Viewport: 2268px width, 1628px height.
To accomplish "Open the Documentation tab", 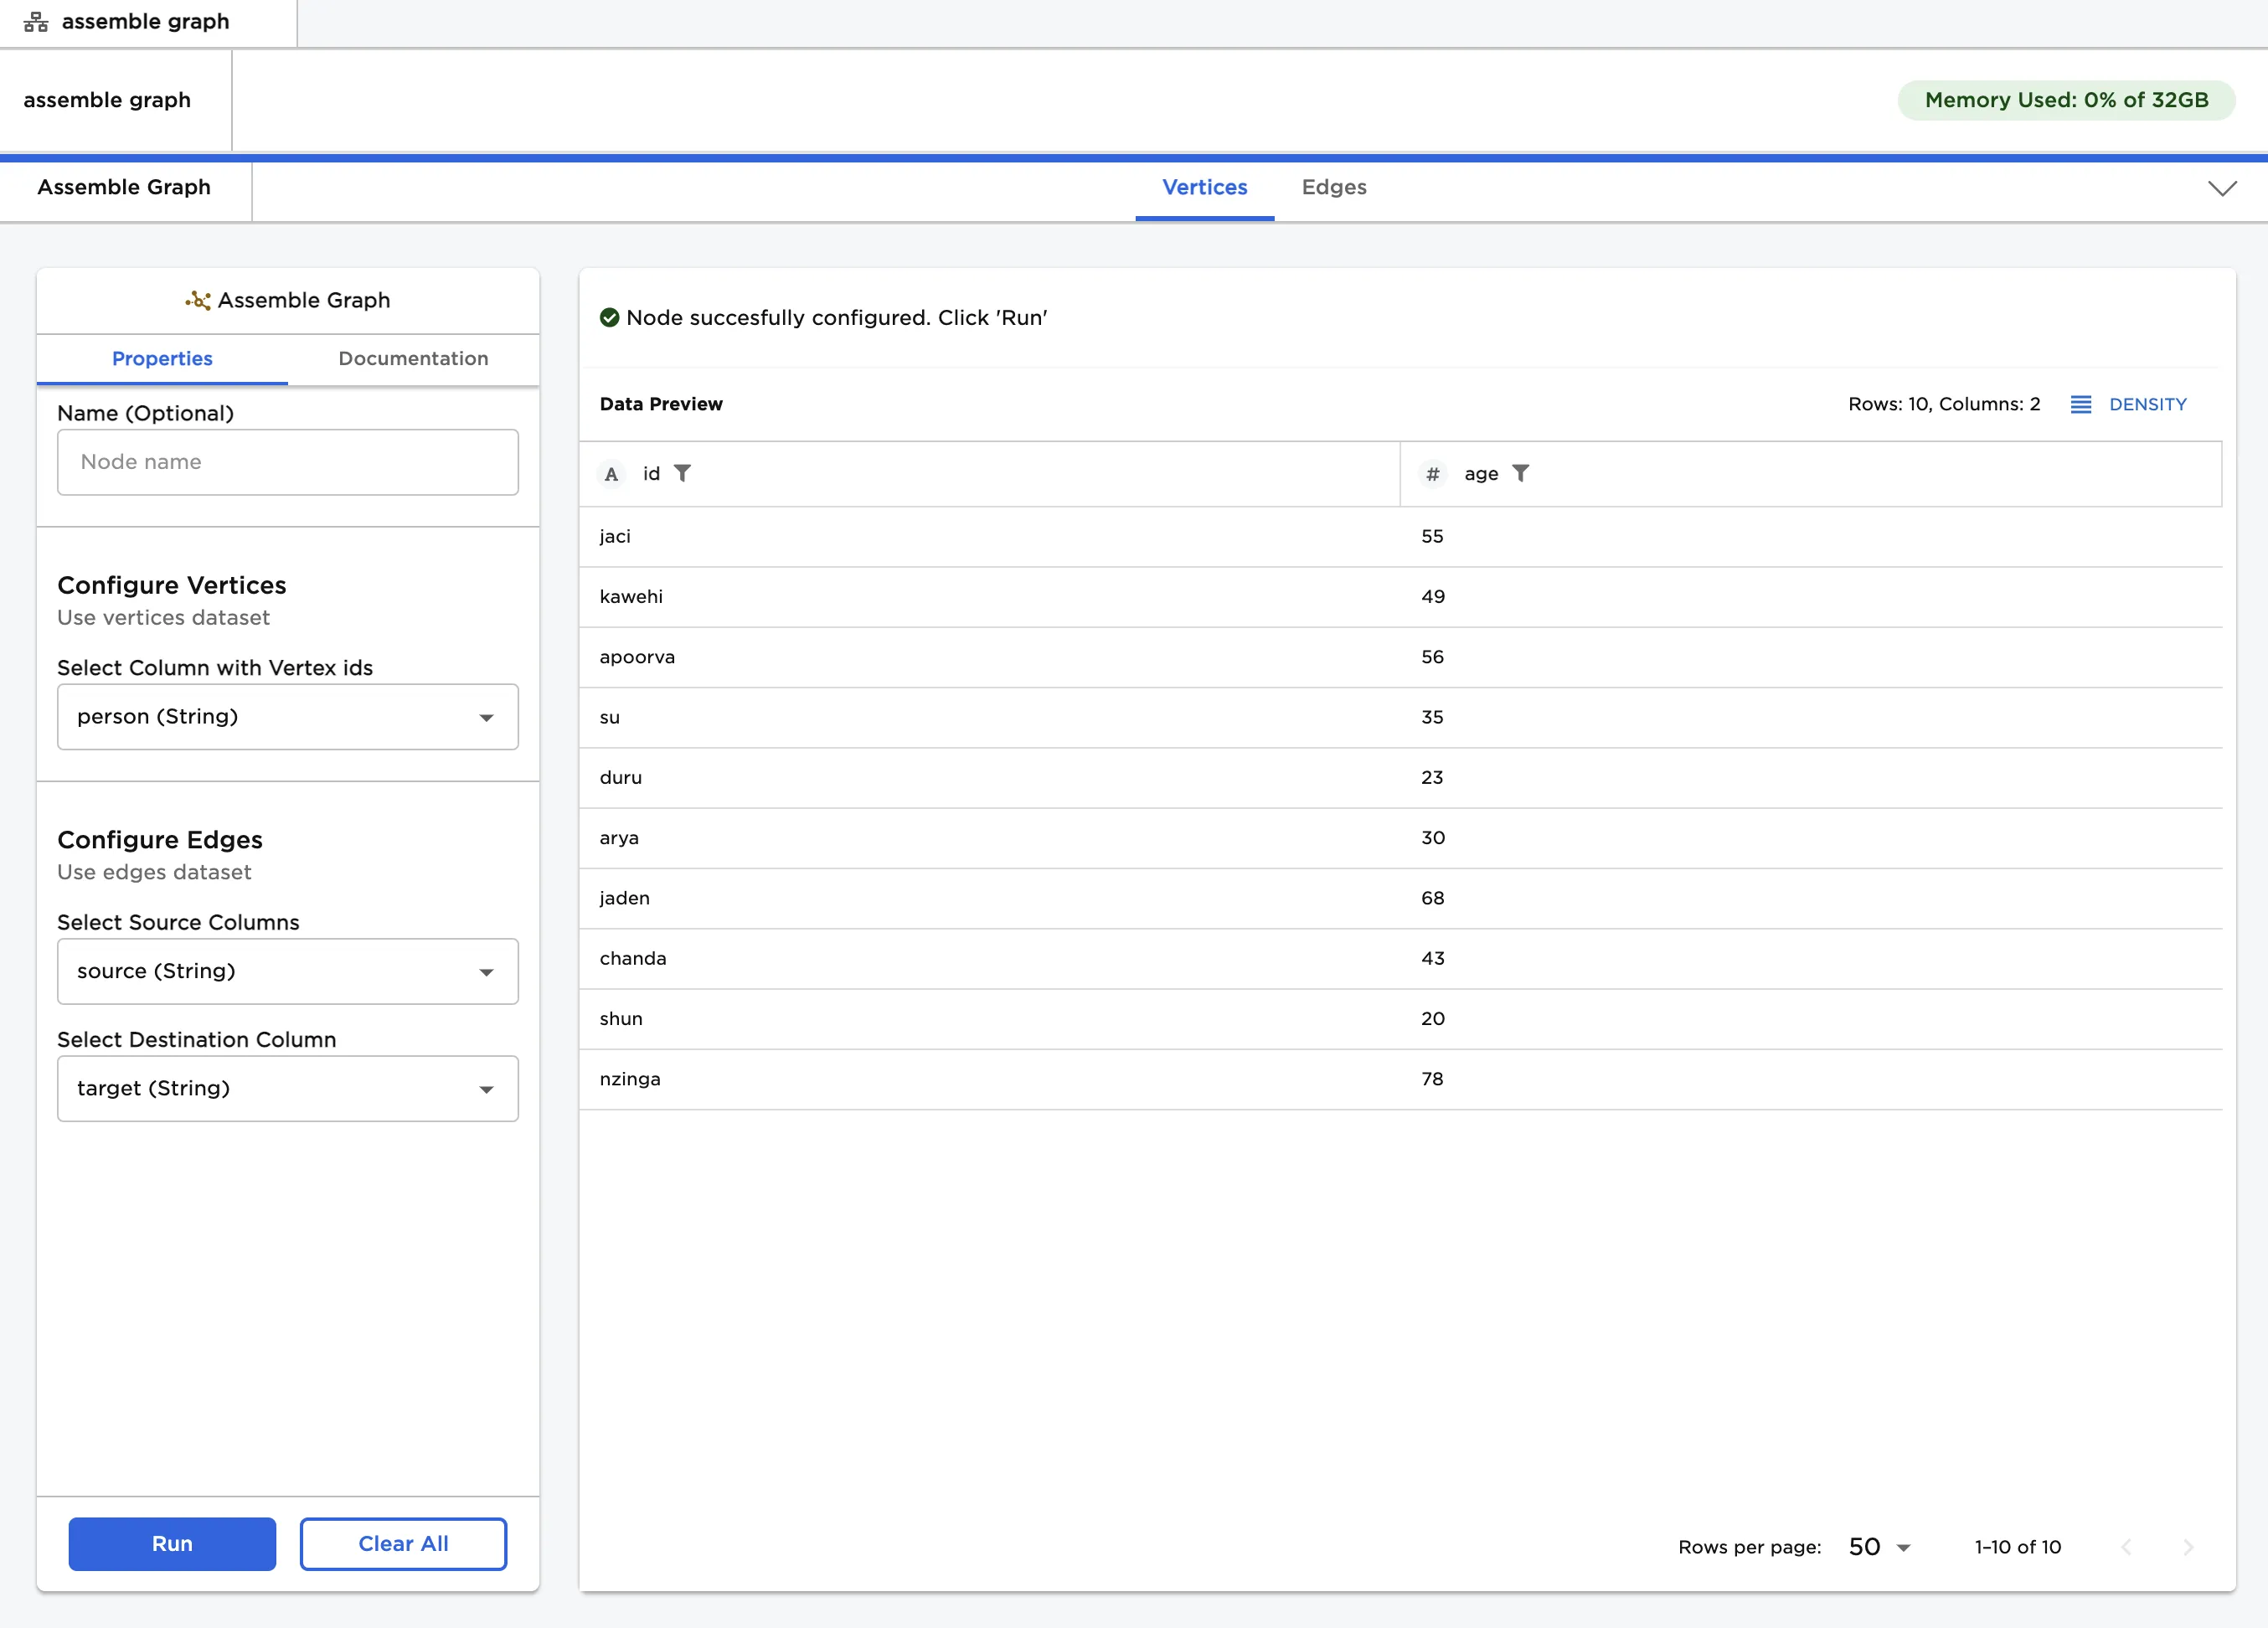I will (x=413, y=358).
